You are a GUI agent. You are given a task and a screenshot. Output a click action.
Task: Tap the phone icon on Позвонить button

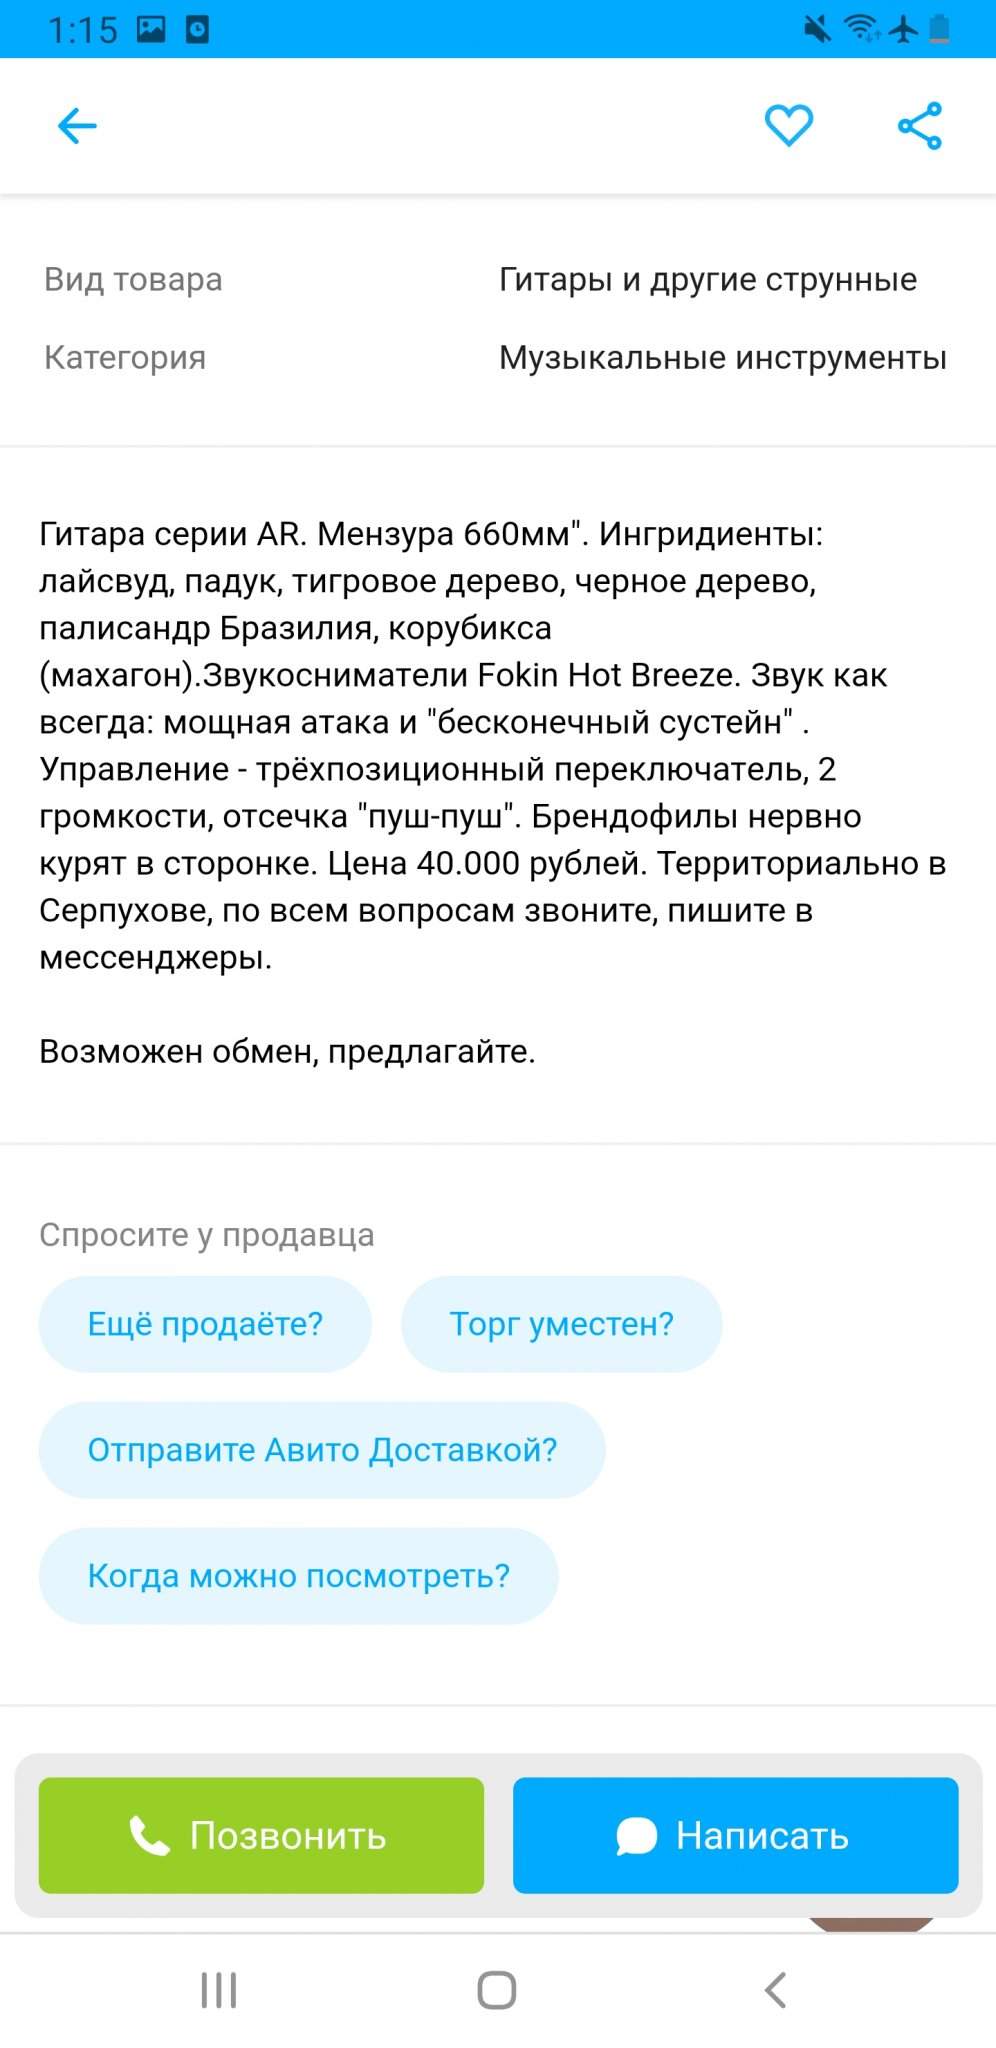point(150,1836)
